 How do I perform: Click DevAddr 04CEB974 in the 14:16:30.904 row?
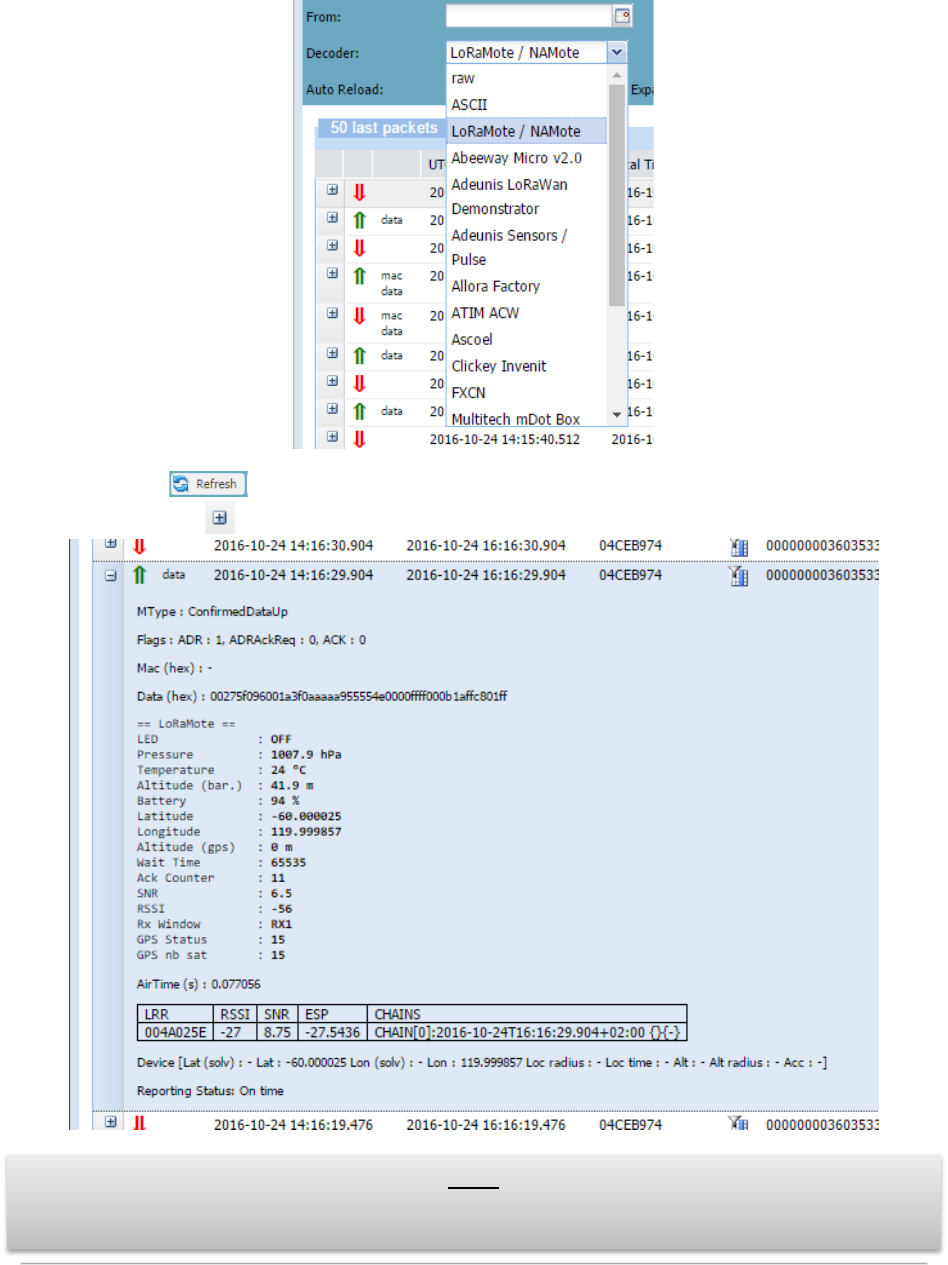tap(630, 545)
